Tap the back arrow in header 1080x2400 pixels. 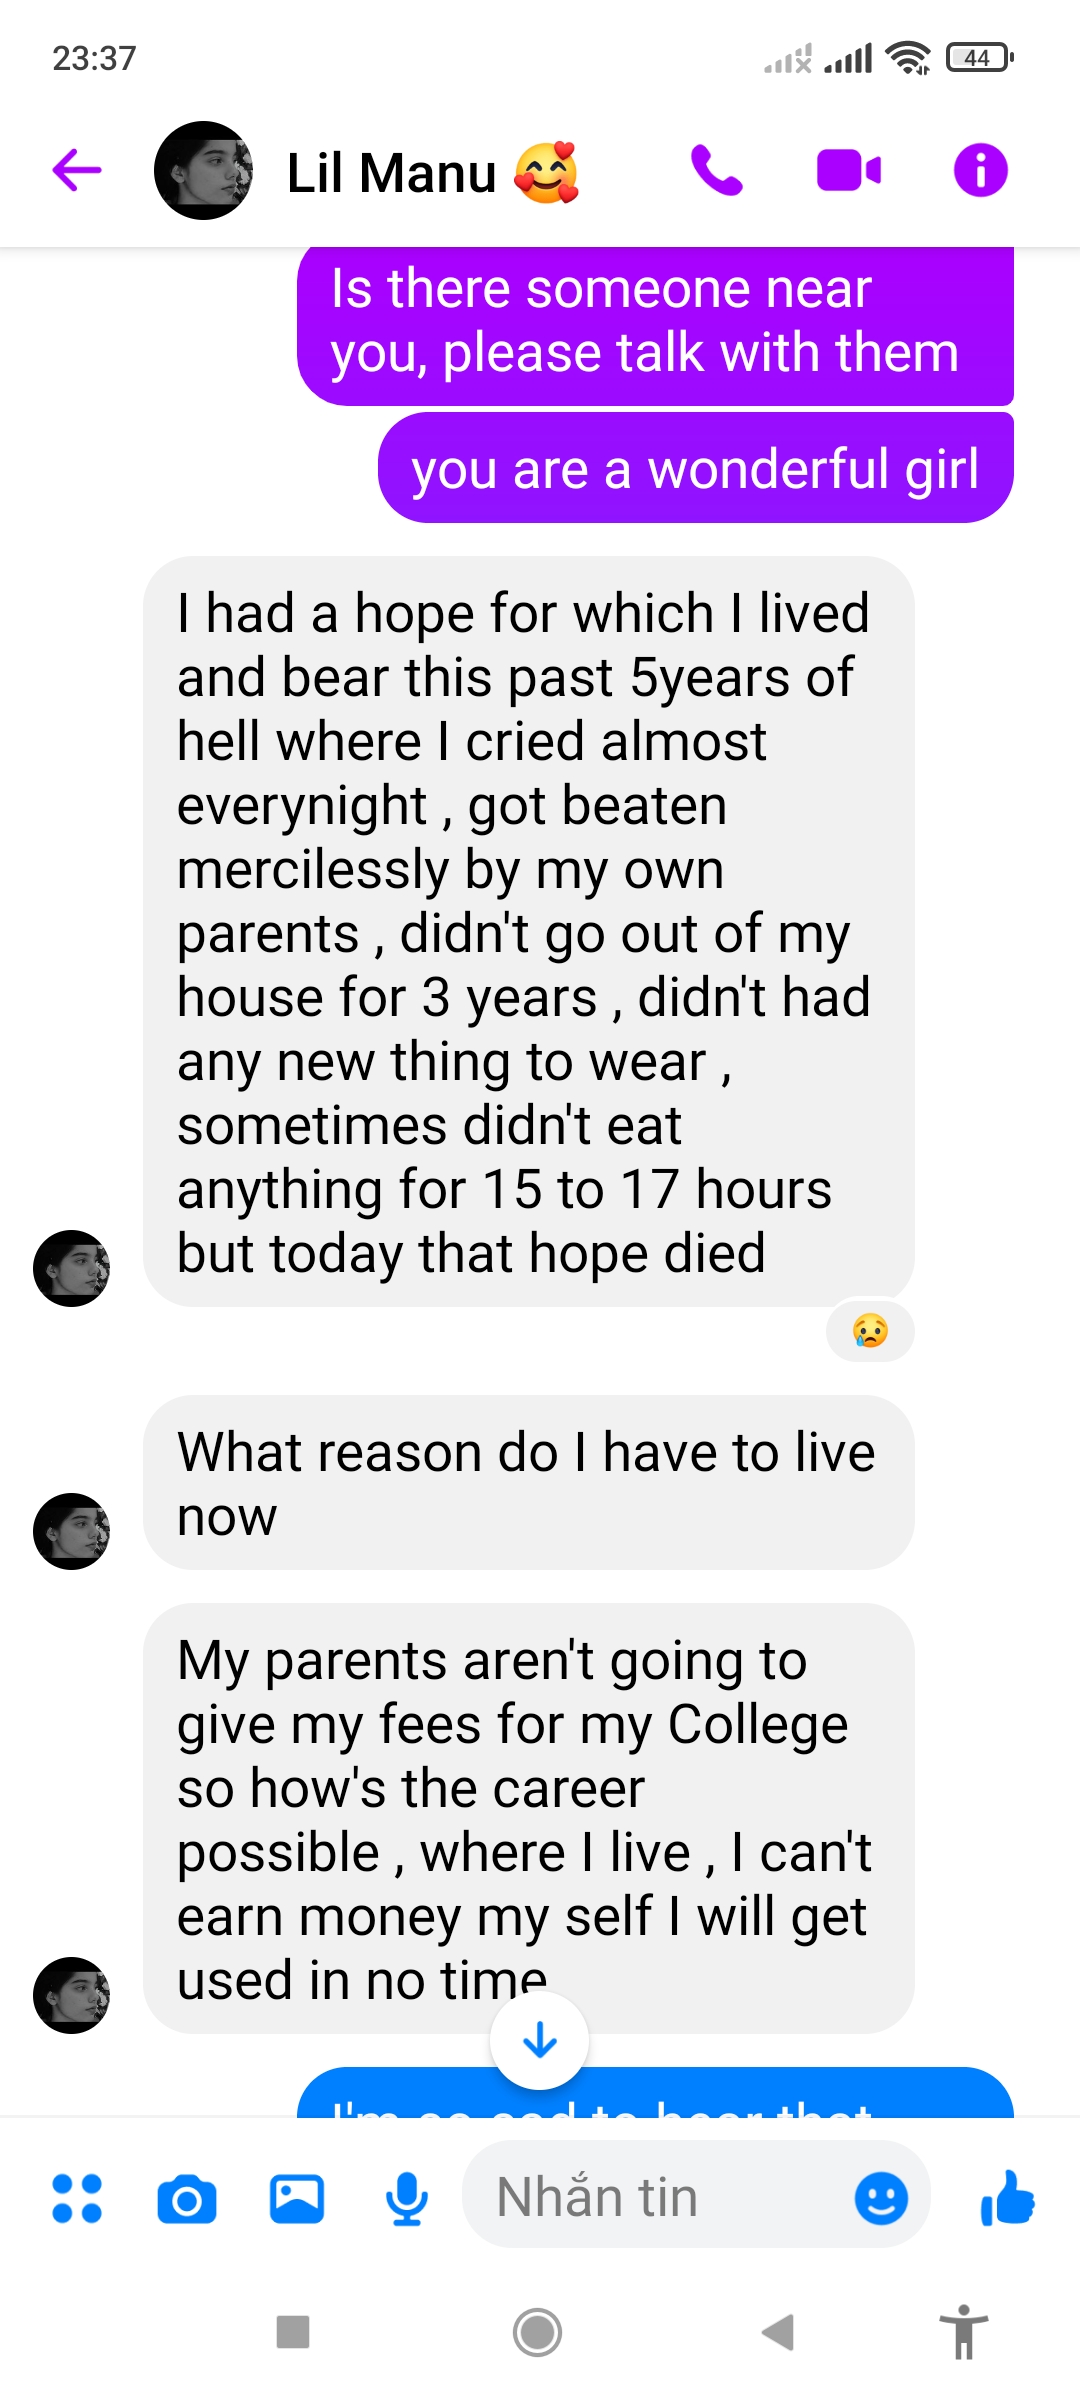(77, 170)
